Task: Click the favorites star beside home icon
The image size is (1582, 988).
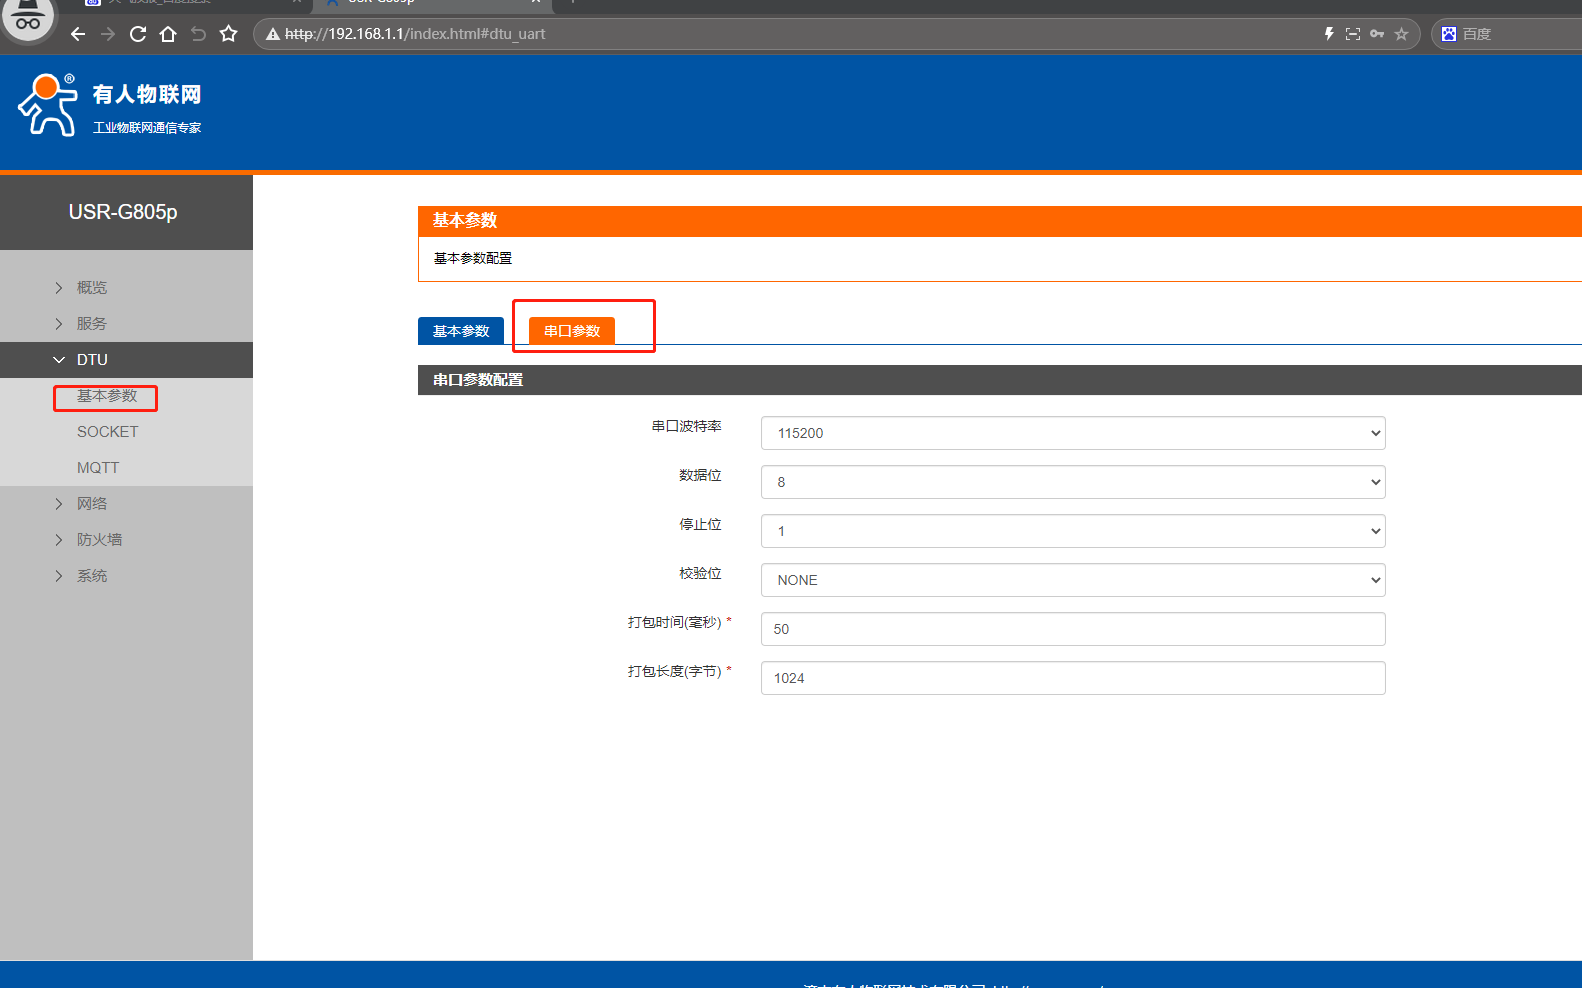Action: 228,34
